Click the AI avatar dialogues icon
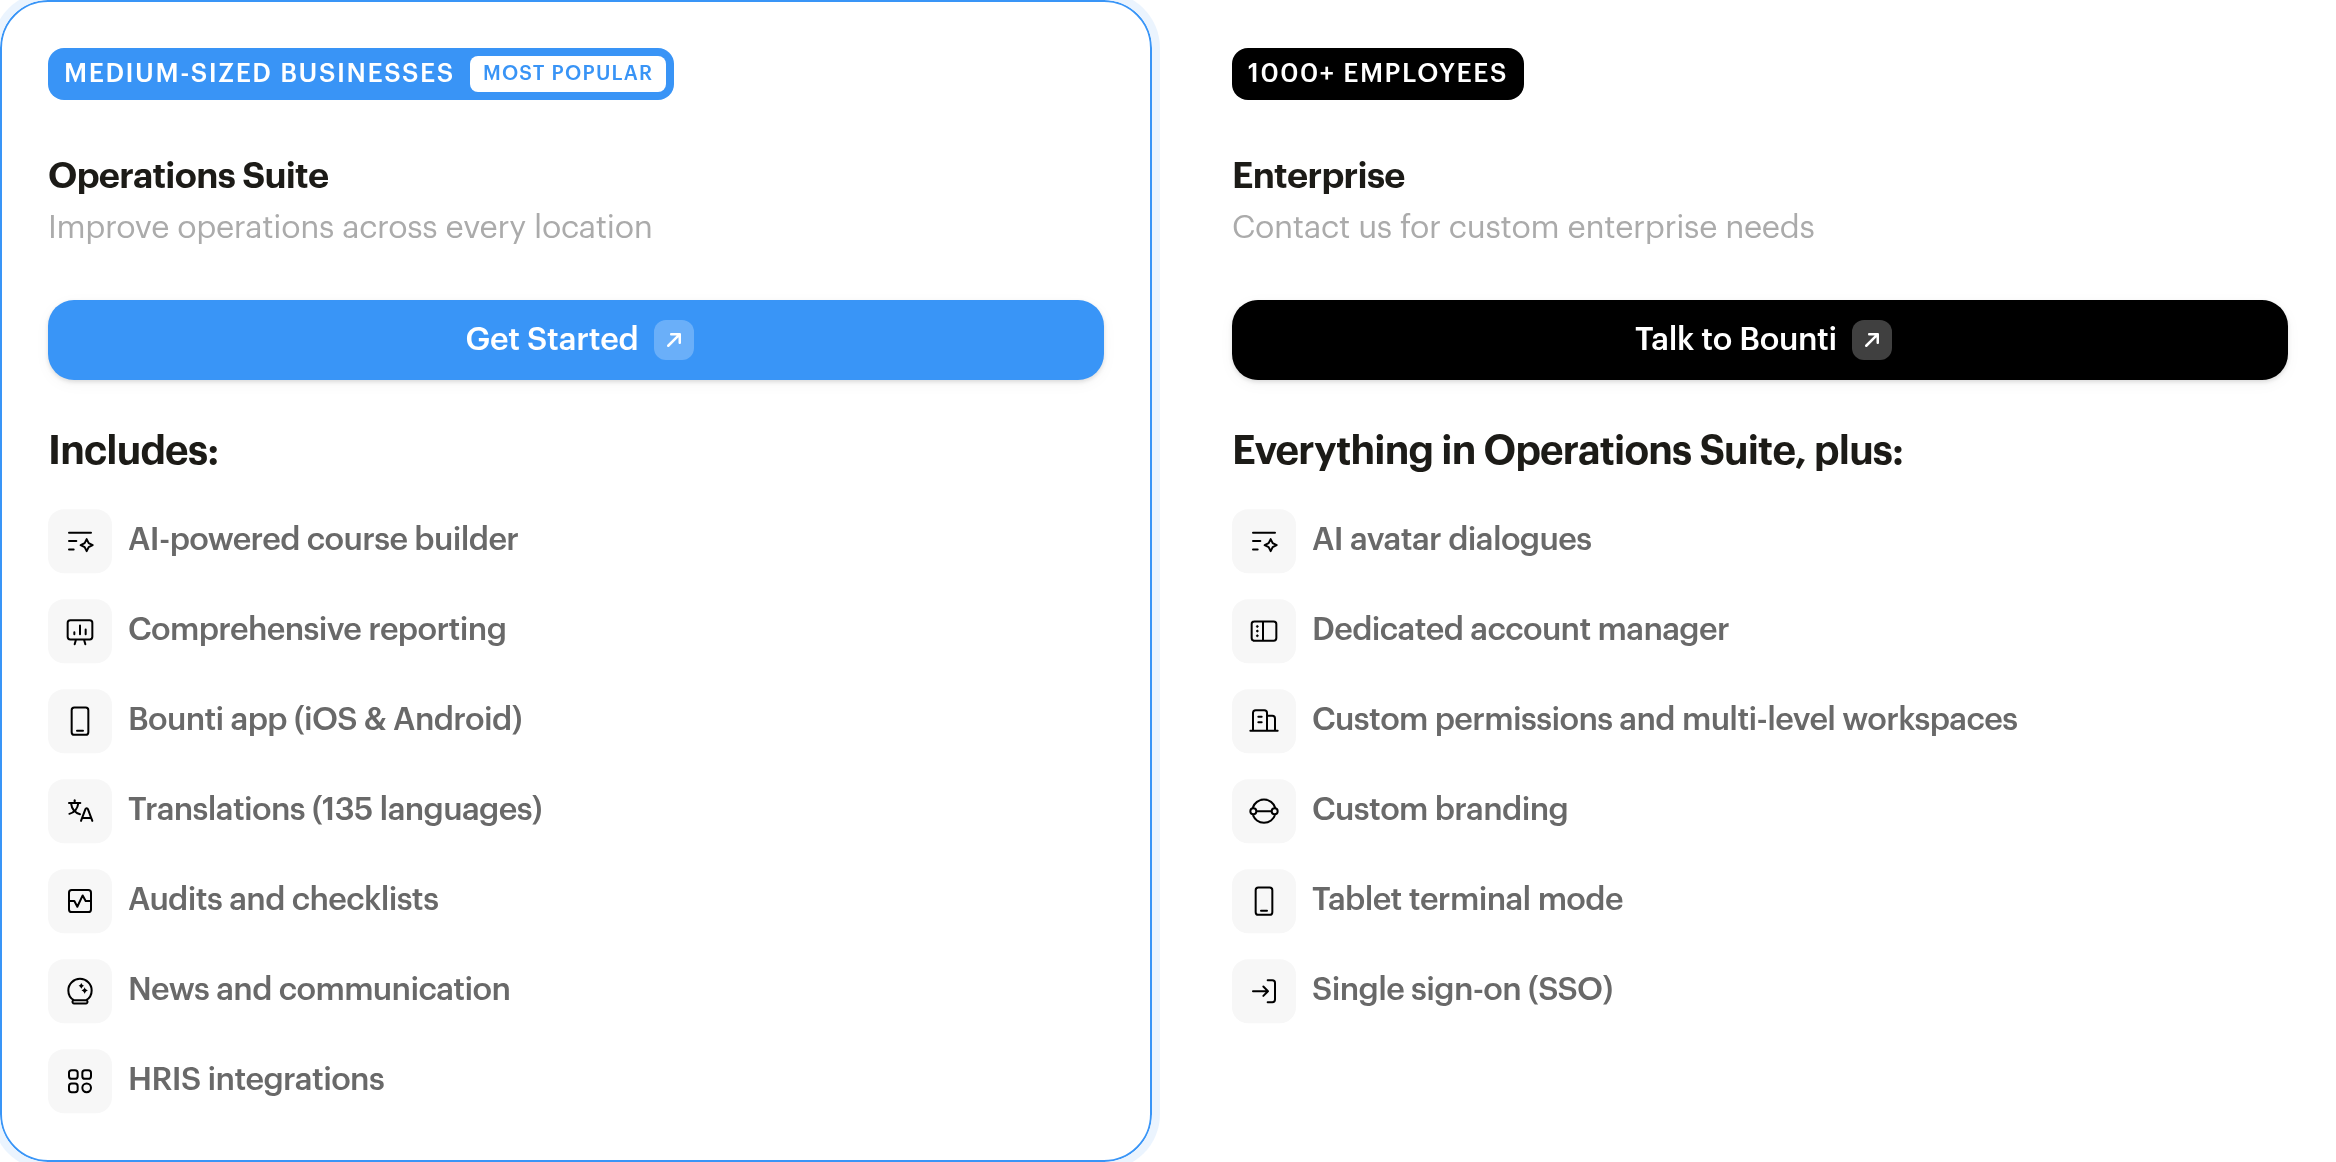This screenshot has height=1162, width=2336. point(1264,541)
